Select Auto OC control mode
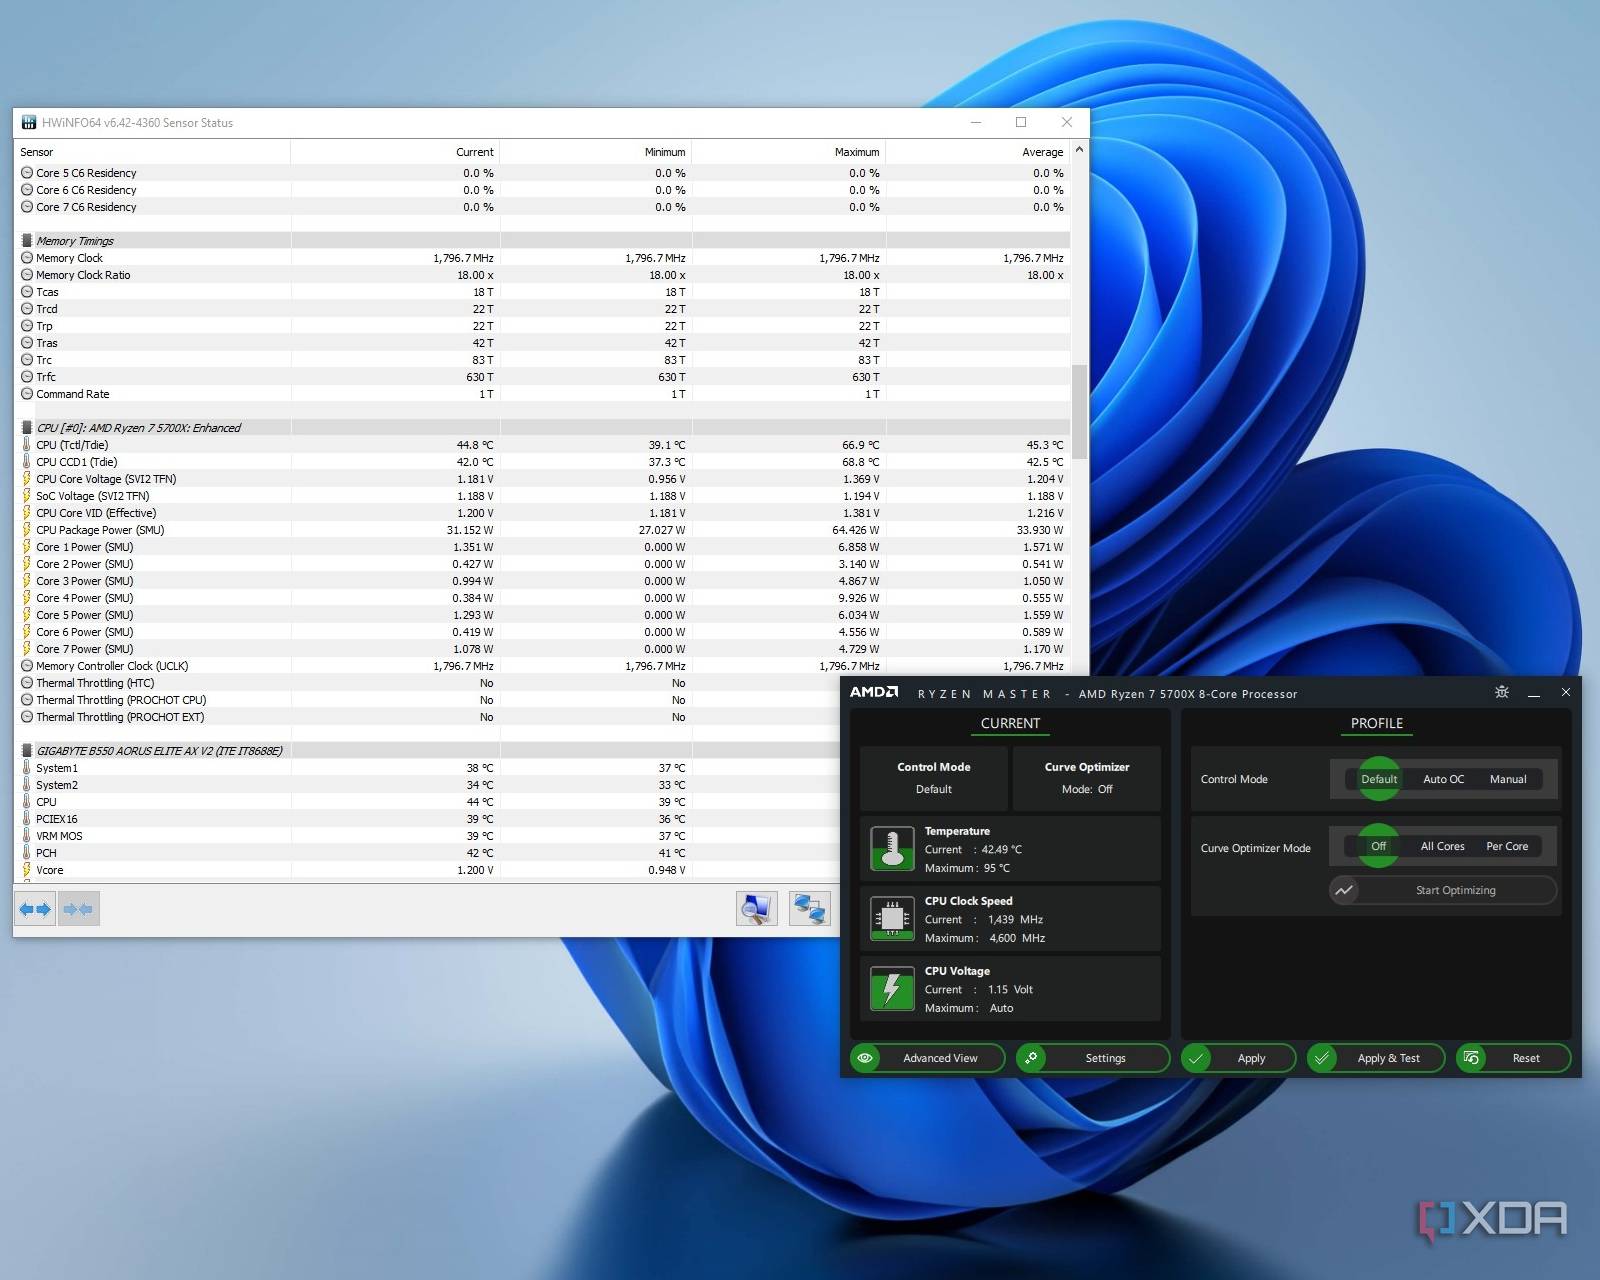Viewport: 1600px width, 1280px height. 1443,779
